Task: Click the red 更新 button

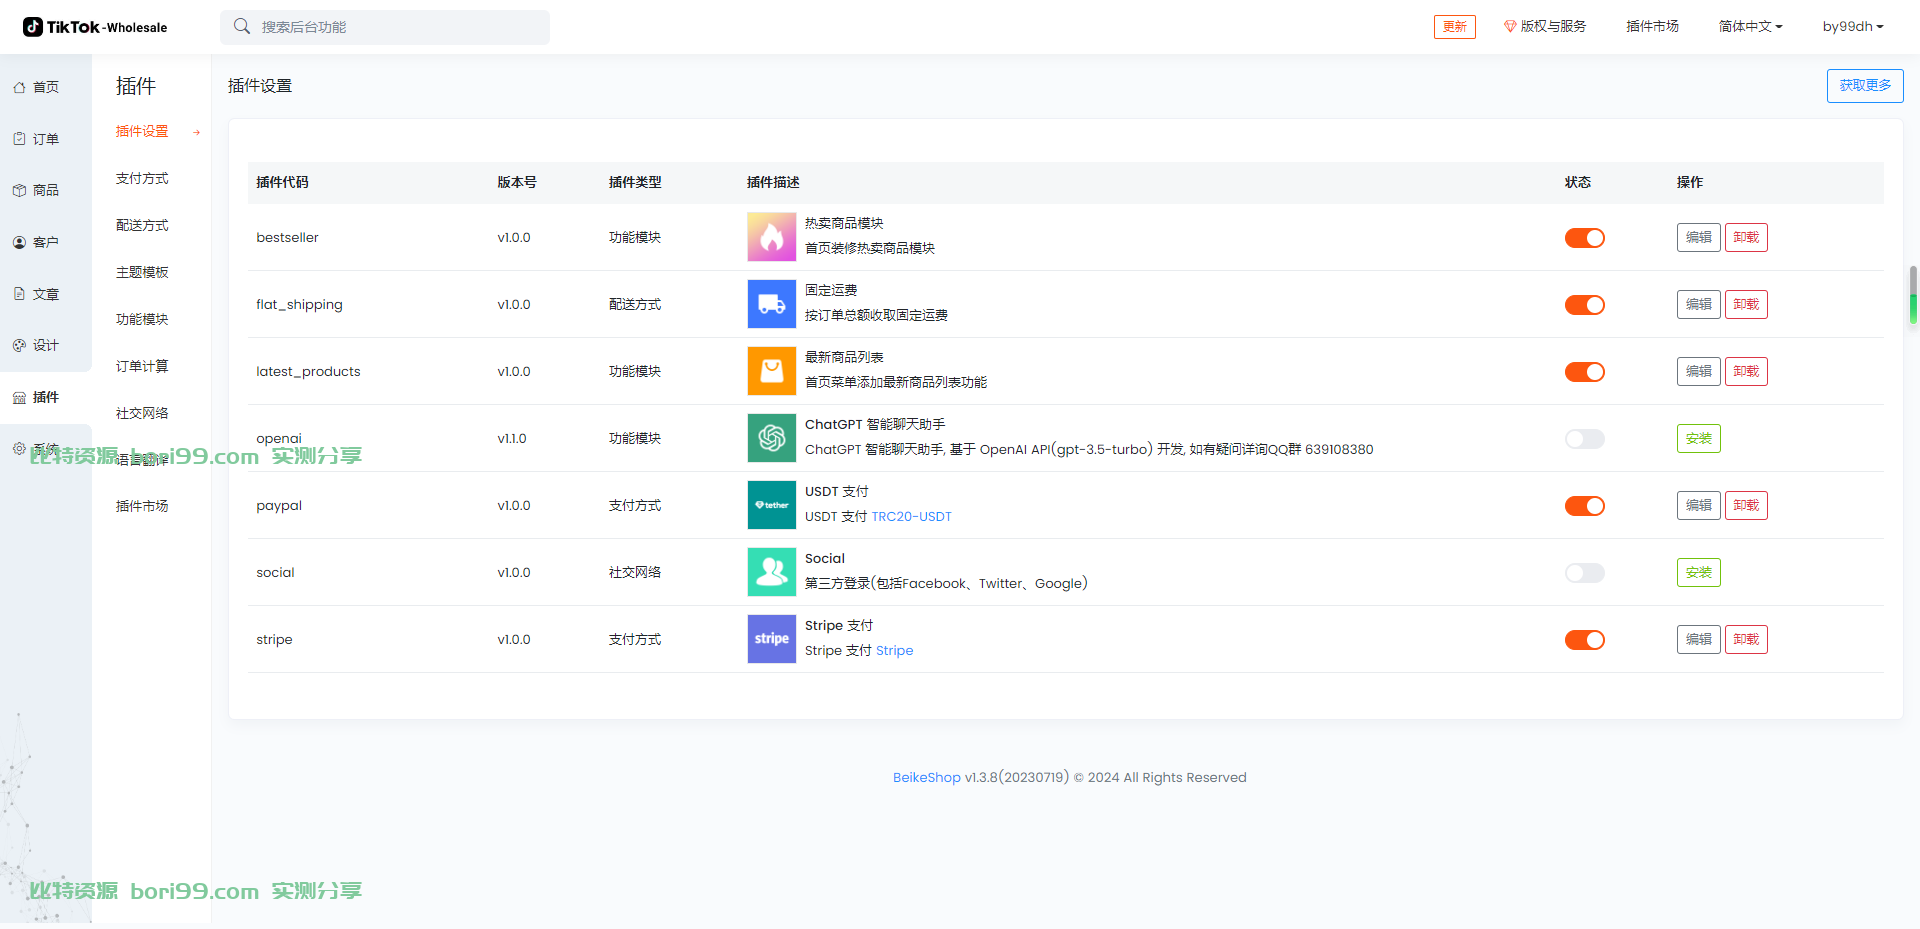Action: (1455, 26)
